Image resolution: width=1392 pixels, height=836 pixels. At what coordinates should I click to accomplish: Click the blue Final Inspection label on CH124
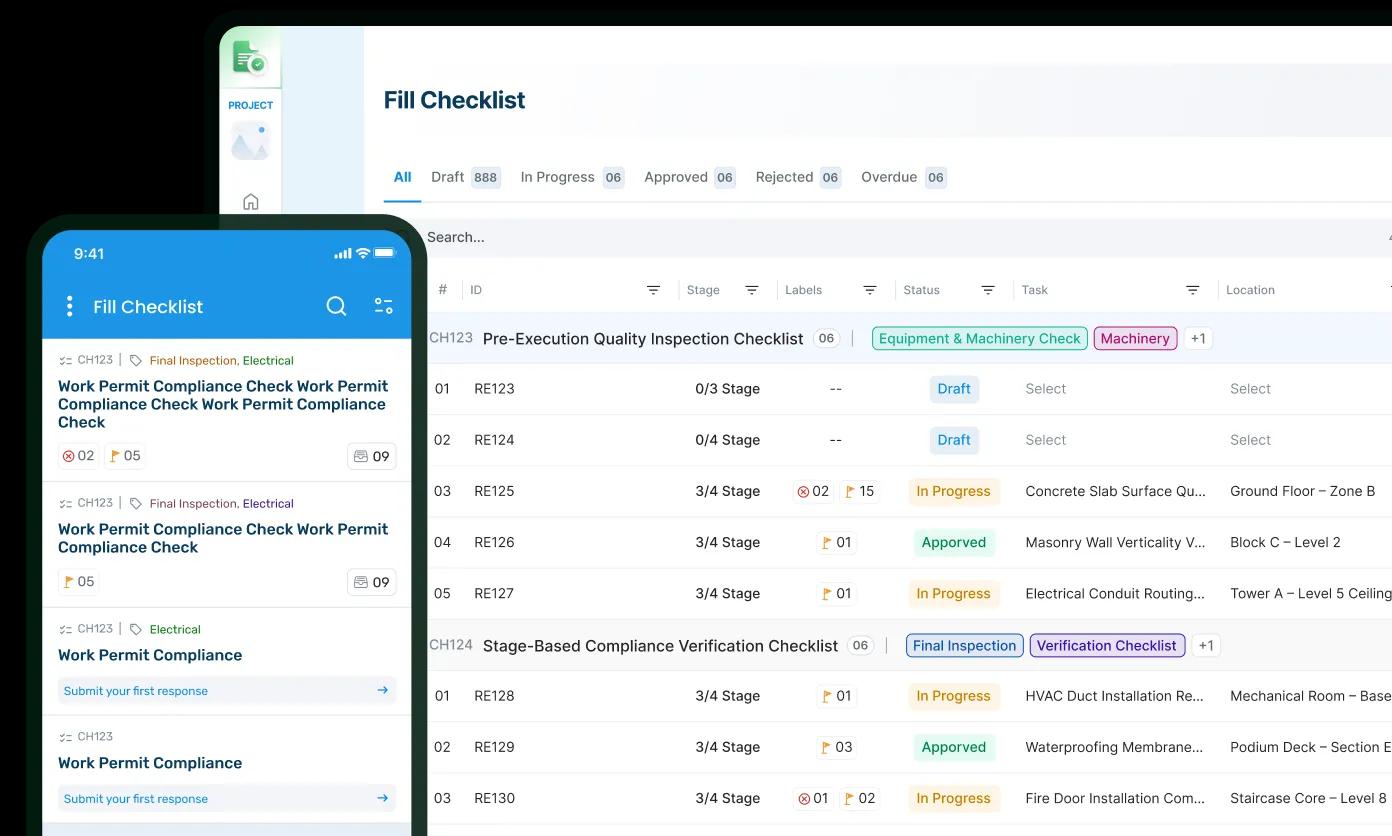tap(964, 645)
